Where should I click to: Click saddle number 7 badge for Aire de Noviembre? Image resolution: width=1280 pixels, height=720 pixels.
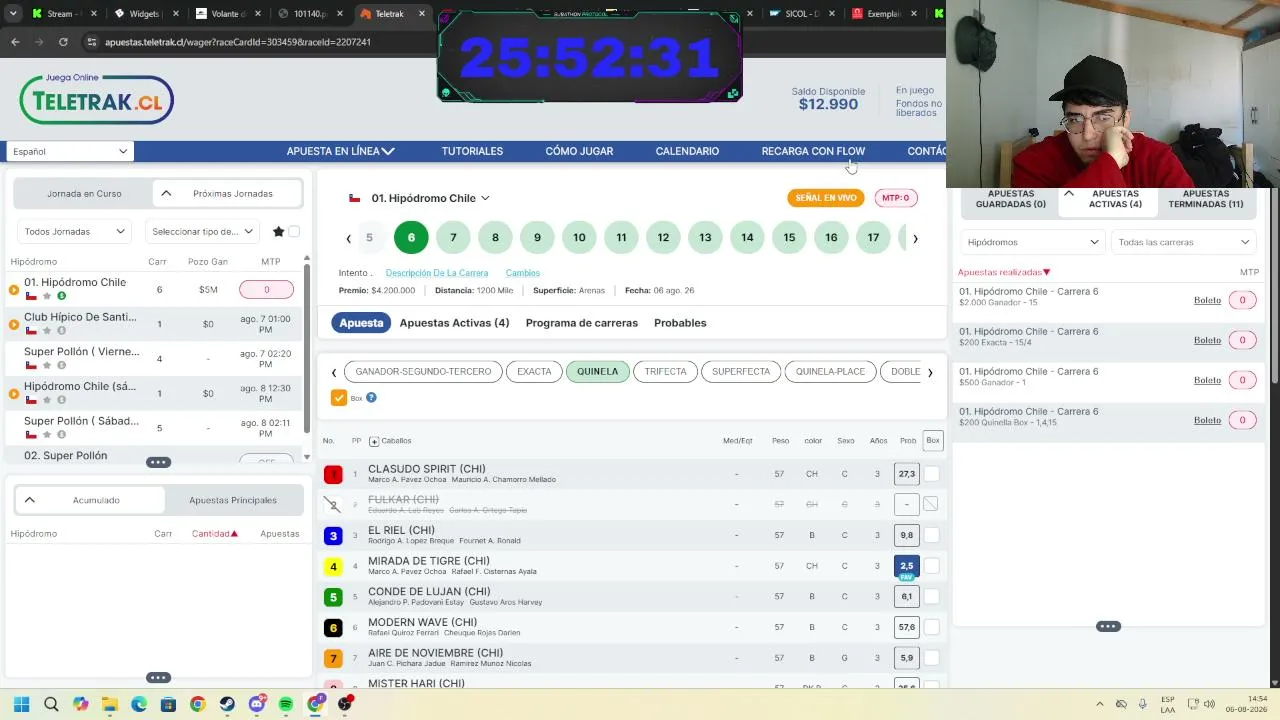[x=333, y=659]
